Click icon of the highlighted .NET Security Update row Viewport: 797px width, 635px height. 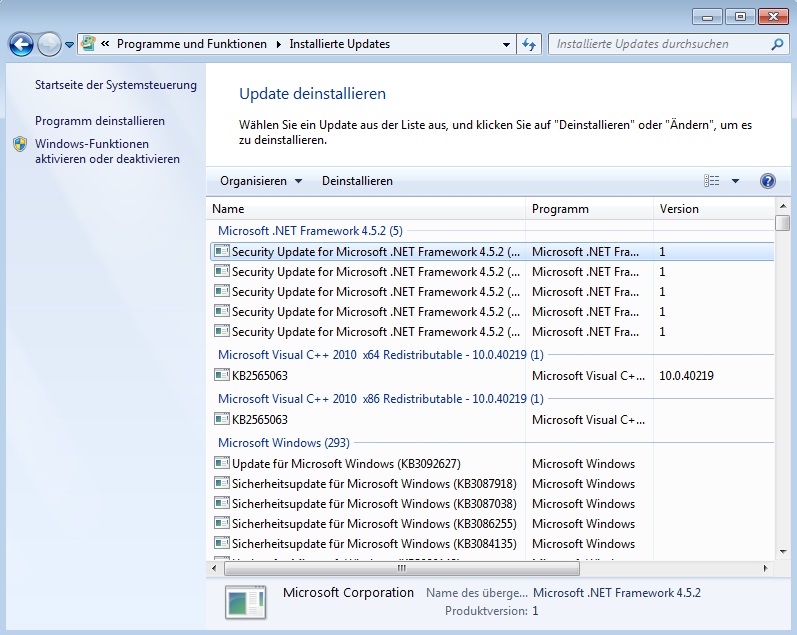(222, 251)
